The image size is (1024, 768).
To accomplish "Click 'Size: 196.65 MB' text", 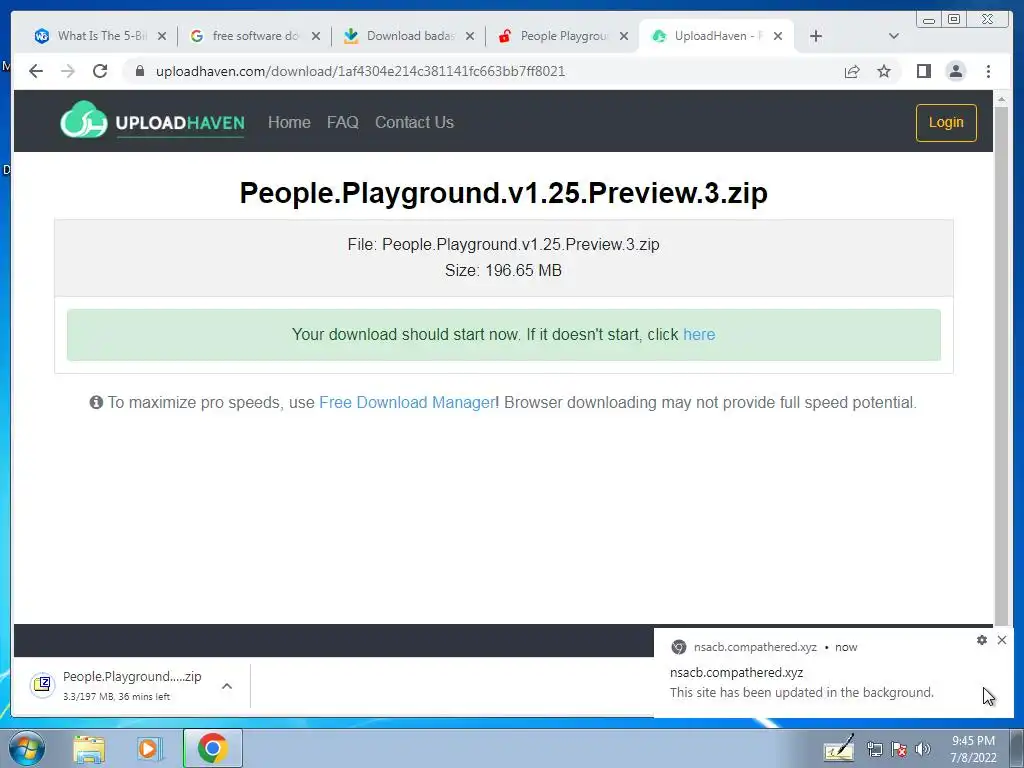I will click(x=504, y=270).
